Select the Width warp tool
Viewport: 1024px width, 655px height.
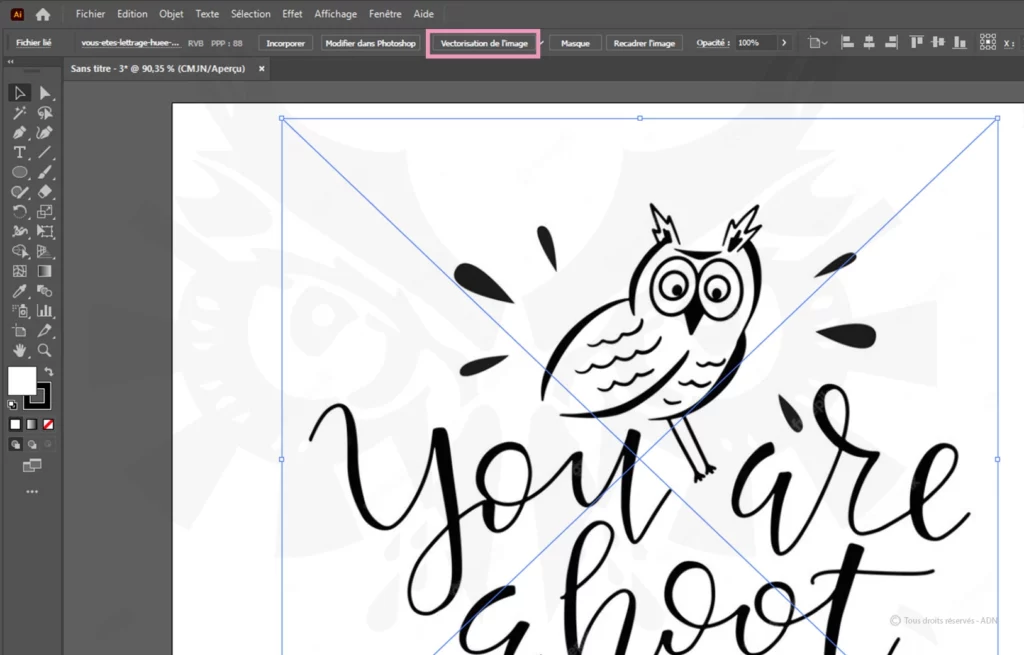pos(20,231)
